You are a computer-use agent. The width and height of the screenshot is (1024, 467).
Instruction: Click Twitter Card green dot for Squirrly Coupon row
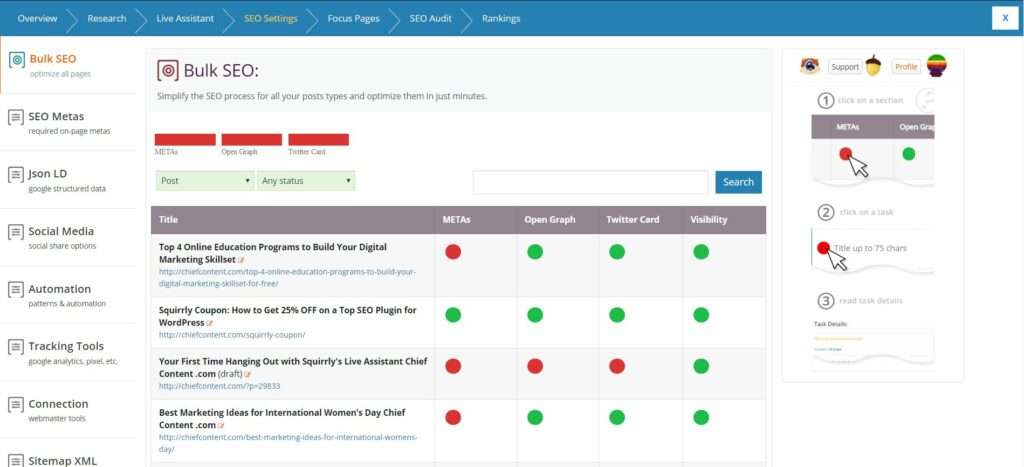pos(617,315)
